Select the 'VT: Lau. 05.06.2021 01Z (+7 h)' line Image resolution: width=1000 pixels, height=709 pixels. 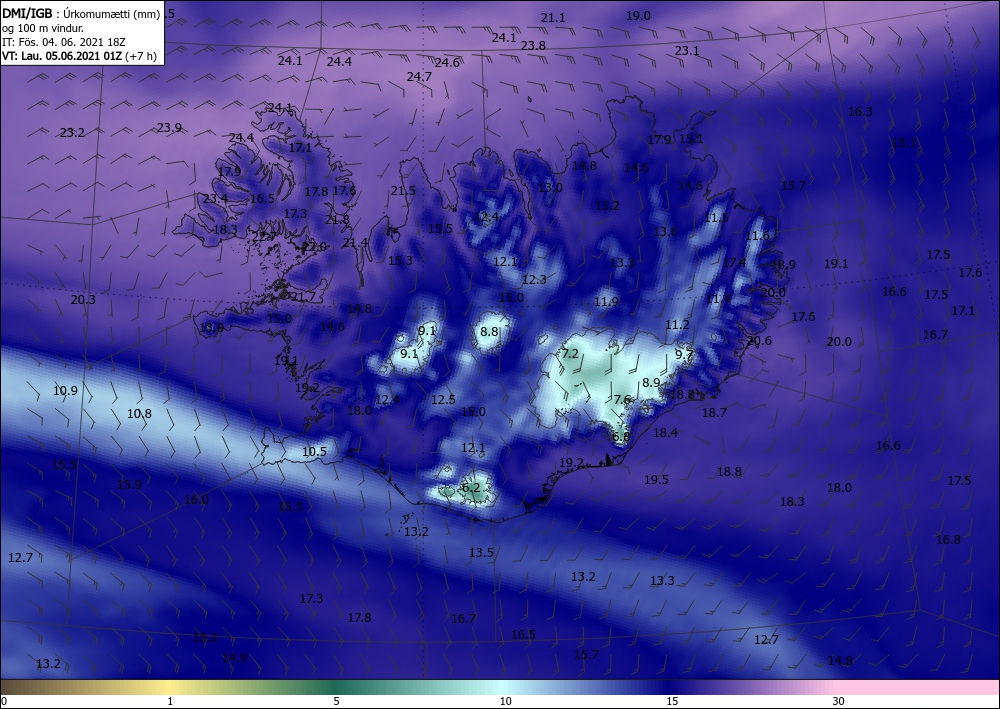coord(79,56)
